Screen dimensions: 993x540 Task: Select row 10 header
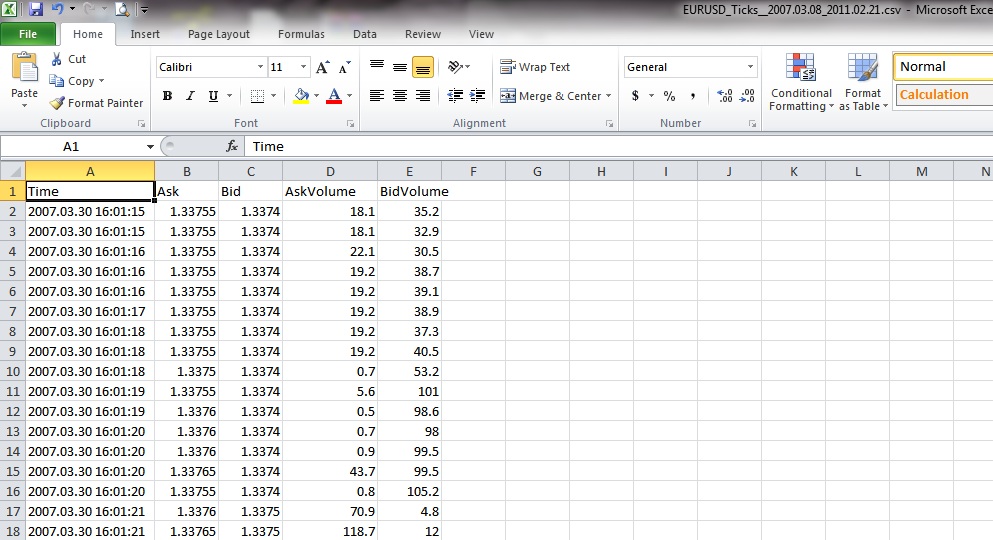pyautogui.click(x=13, y=372)
